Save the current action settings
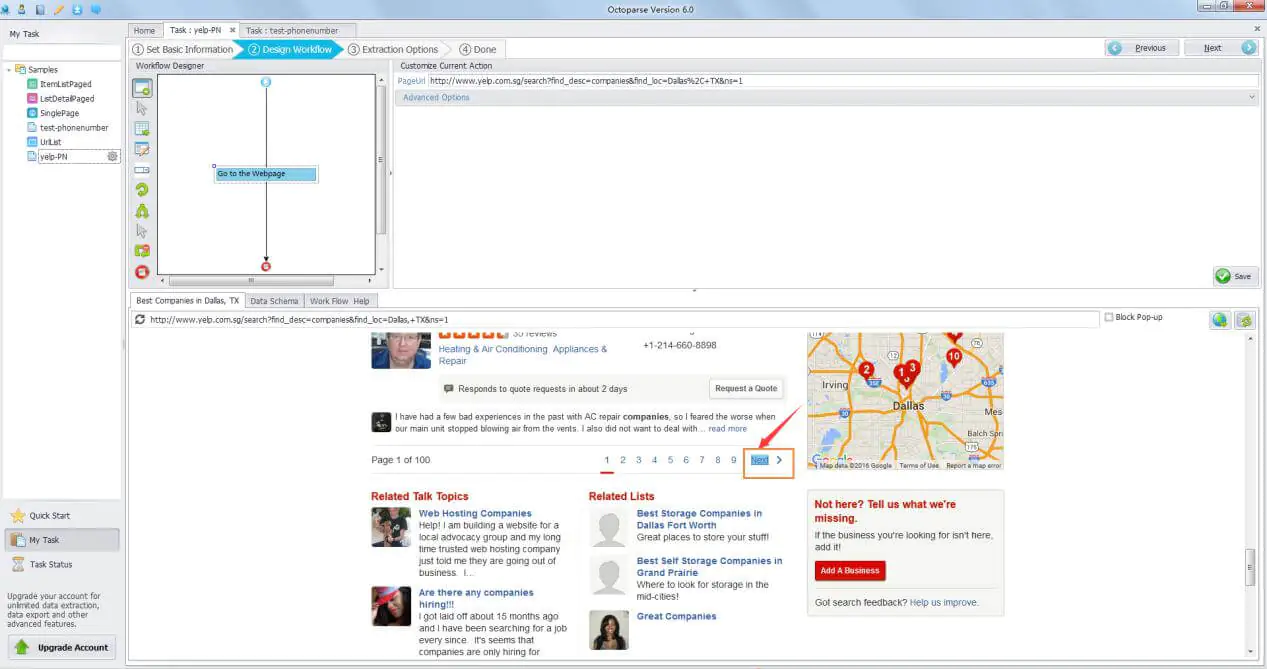The image size is (1267, 669). [x=1234, y=276]
